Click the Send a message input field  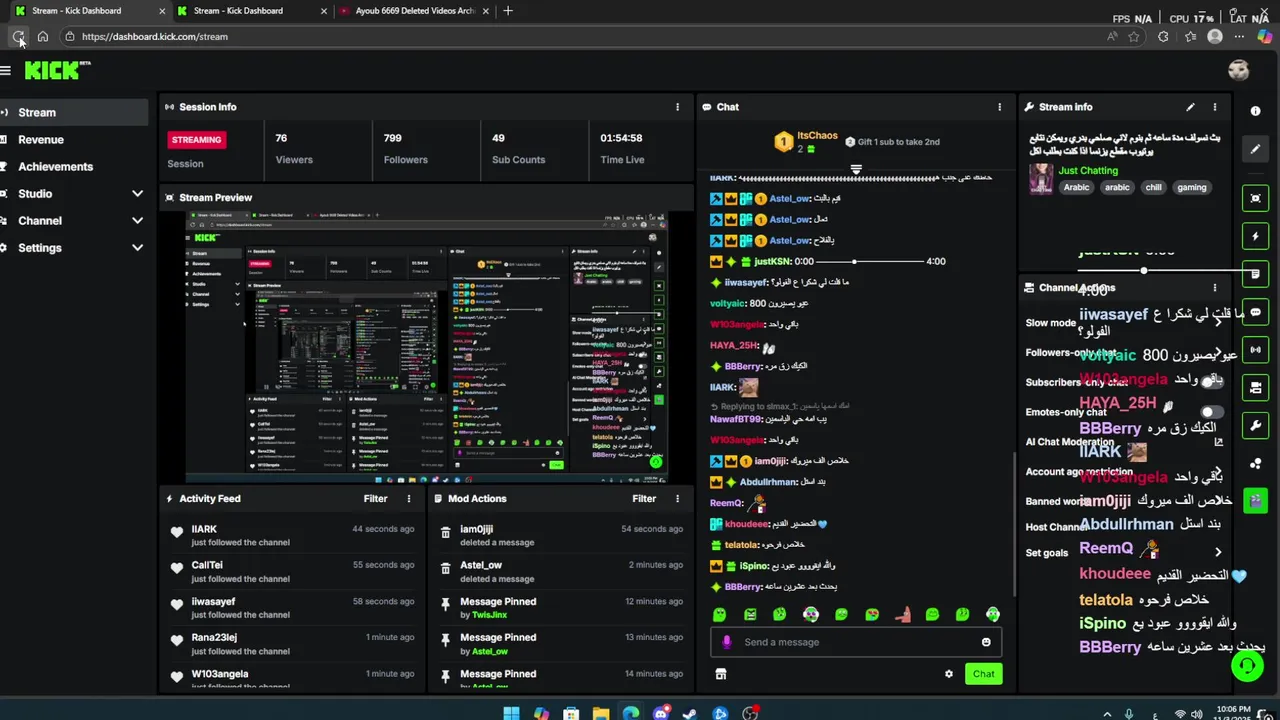tap(856, 642)
